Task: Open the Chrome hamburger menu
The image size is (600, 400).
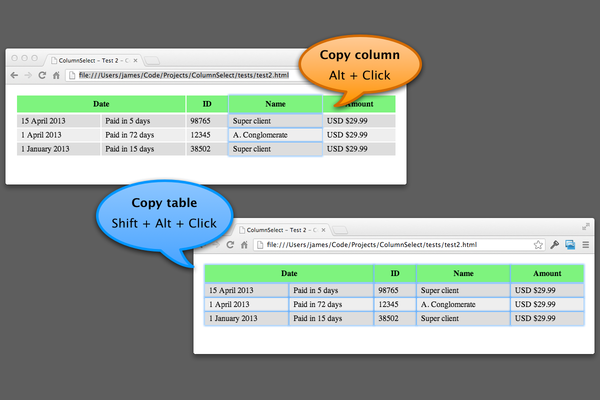Action: [x=585, y=245]
